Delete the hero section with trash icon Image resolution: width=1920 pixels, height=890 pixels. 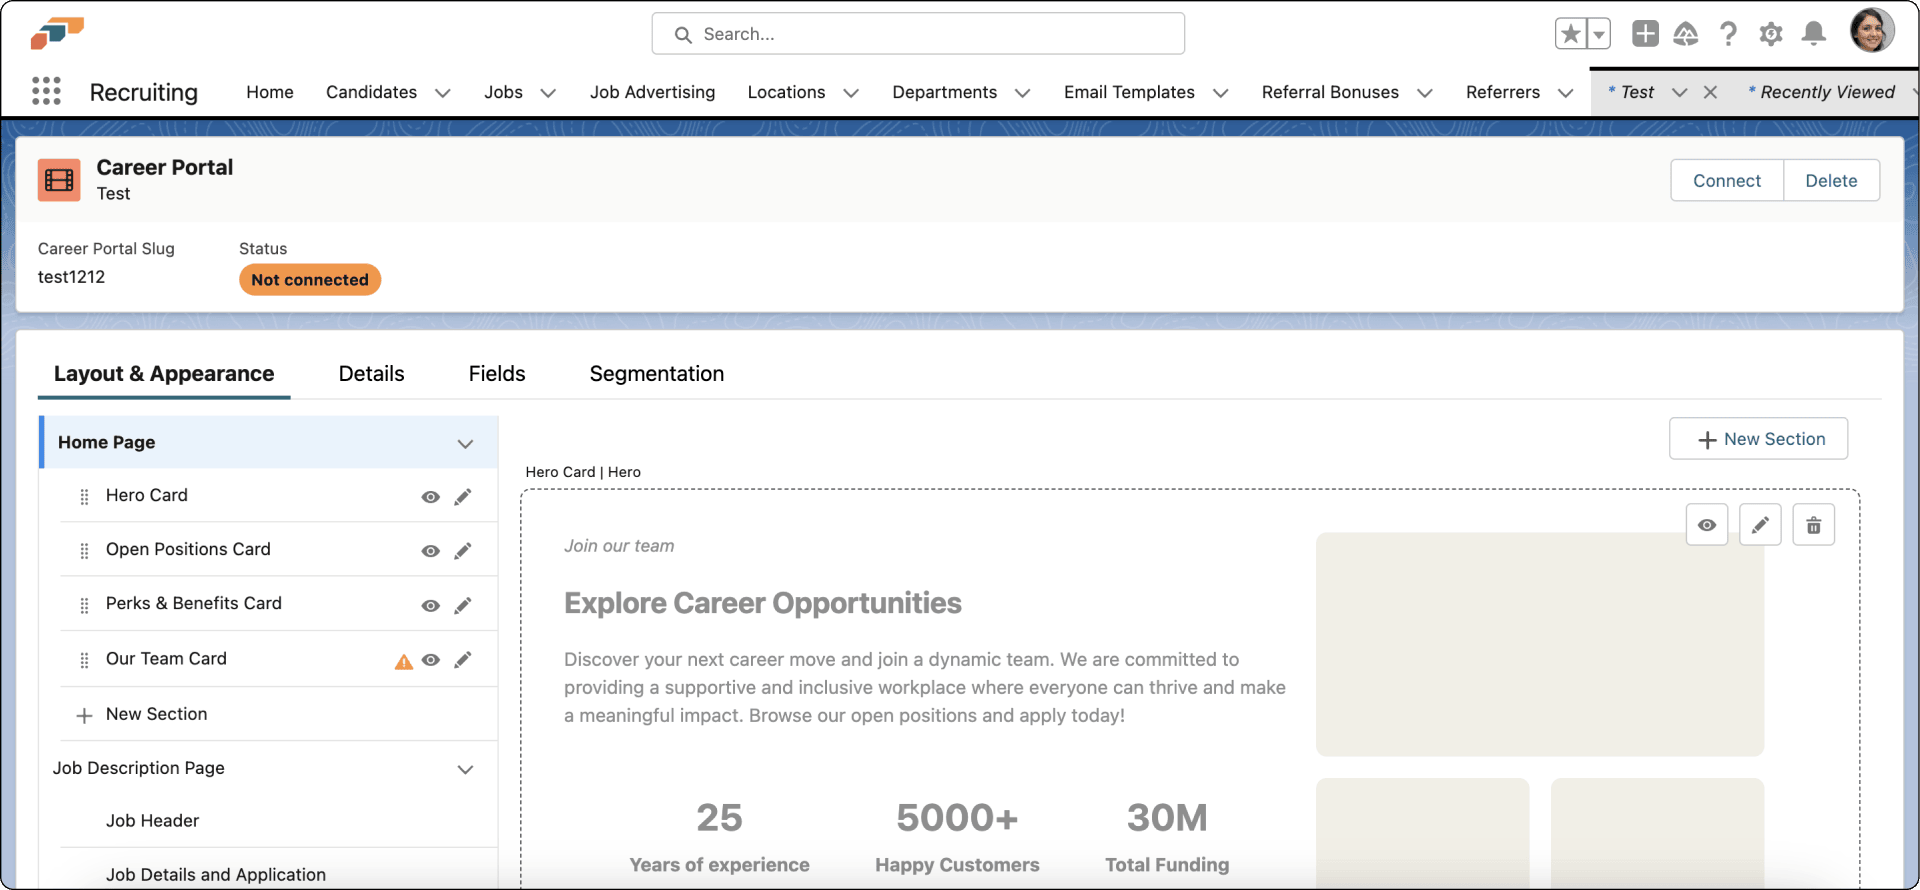click(x=1814, y=525)
